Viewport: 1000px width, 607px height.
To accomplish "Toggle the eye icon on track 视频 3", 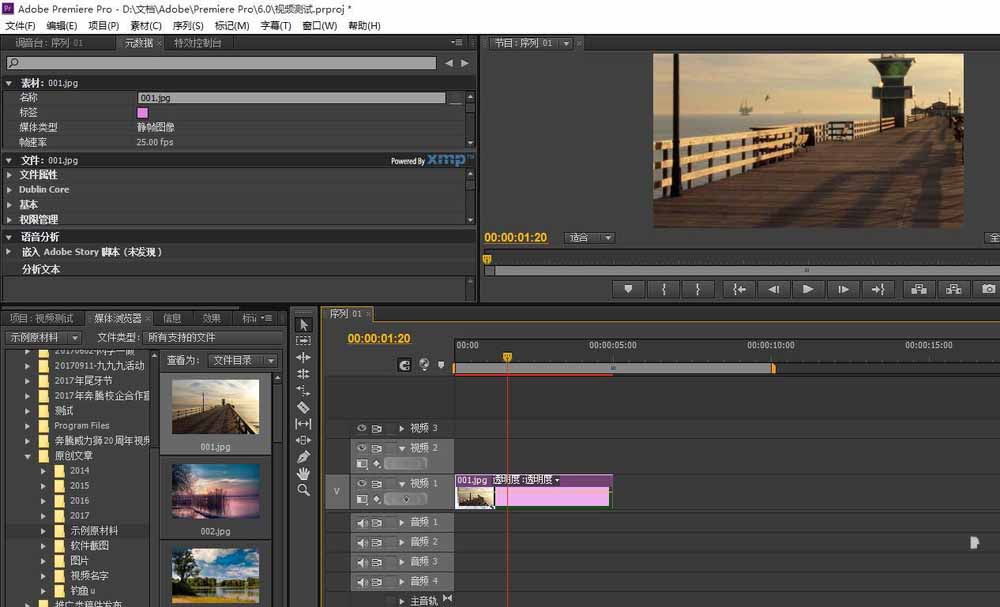I will [361, 427].
